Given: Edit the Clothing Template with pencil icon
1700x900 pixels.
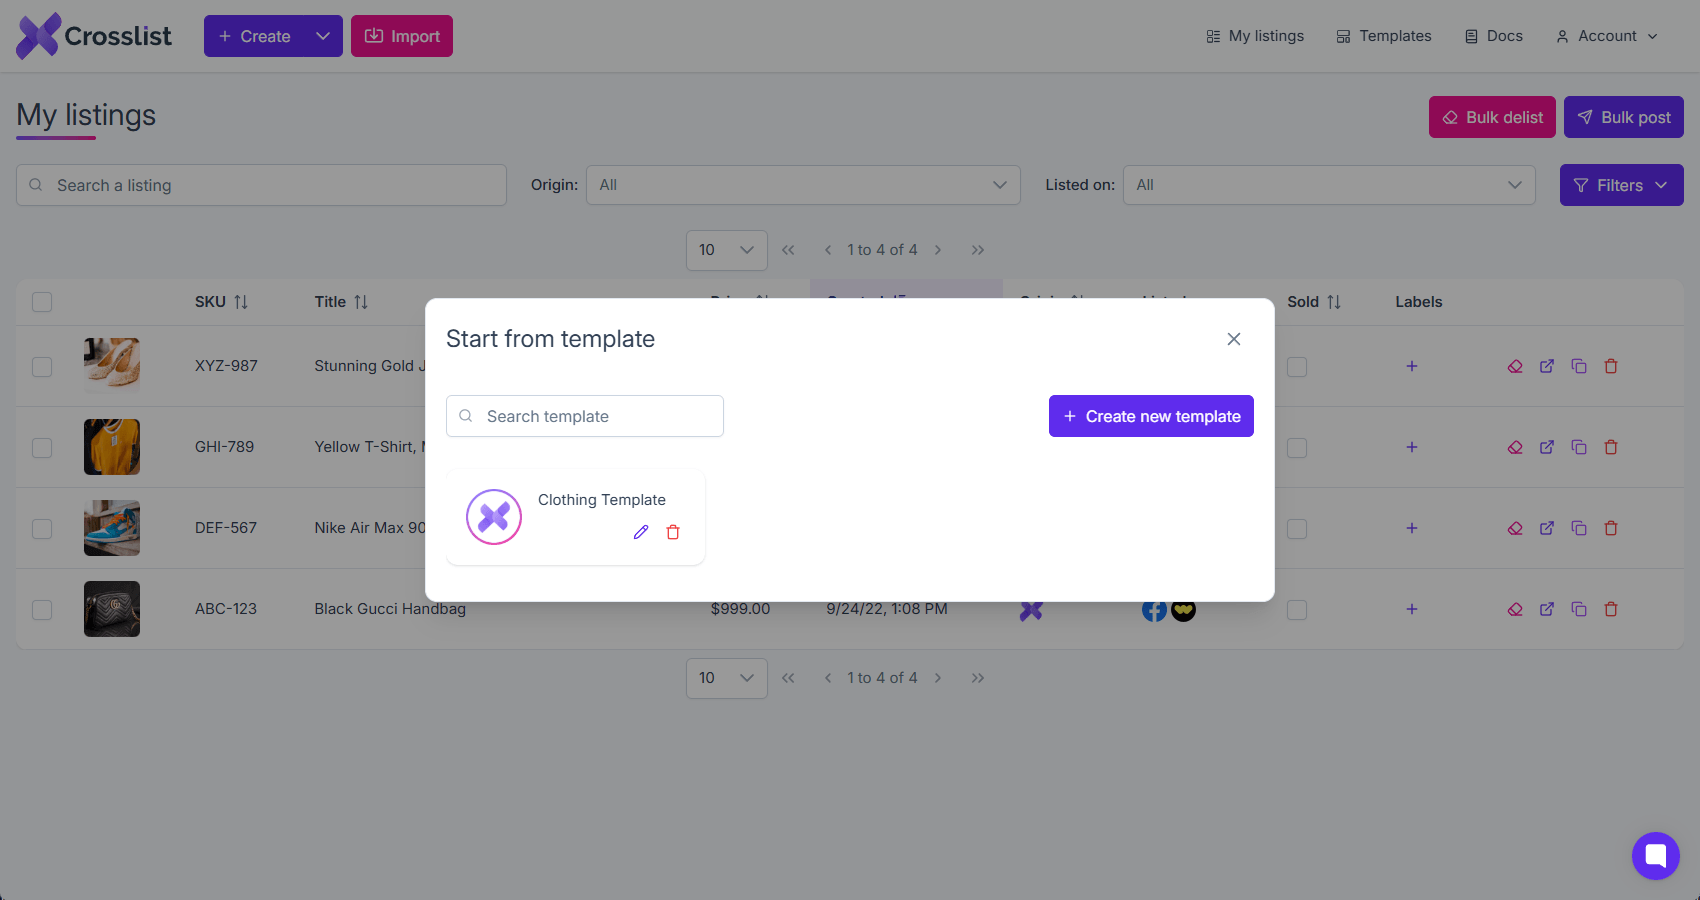Looking at the screenshot, I should coord(641,532).
